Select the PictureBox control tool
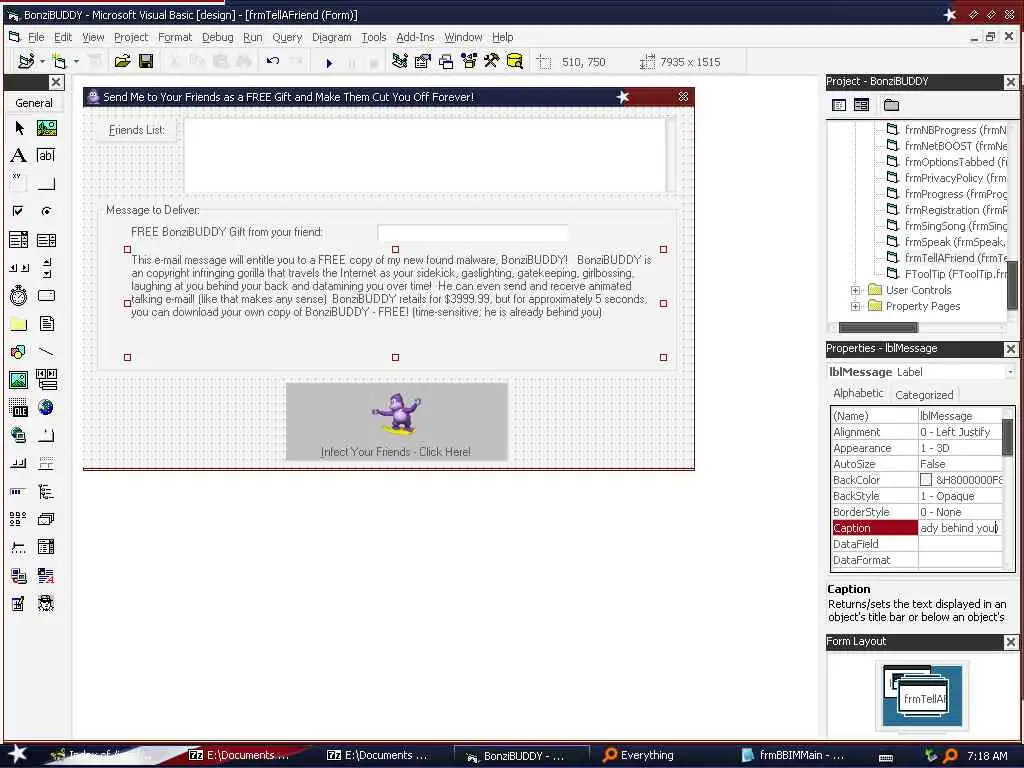 pyautogui.click(x=46, y=128)
